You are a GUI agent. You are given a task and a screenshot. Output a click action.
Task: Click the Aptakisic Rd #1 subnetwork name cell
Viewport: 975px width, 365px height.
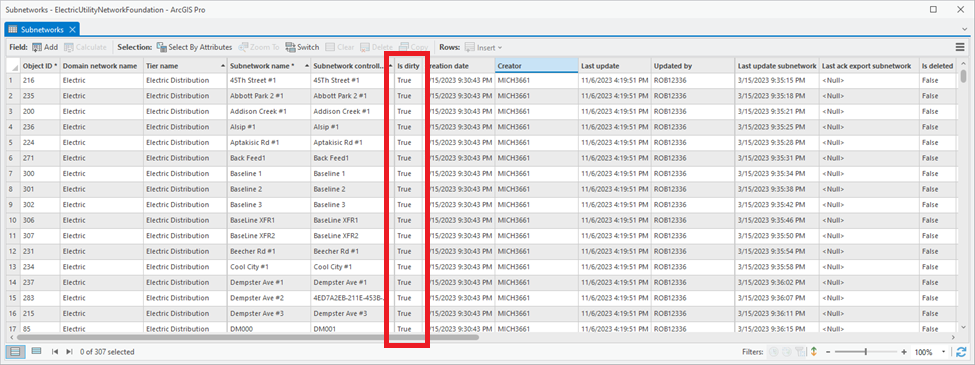pyautogui.click(x=269, y=142)
